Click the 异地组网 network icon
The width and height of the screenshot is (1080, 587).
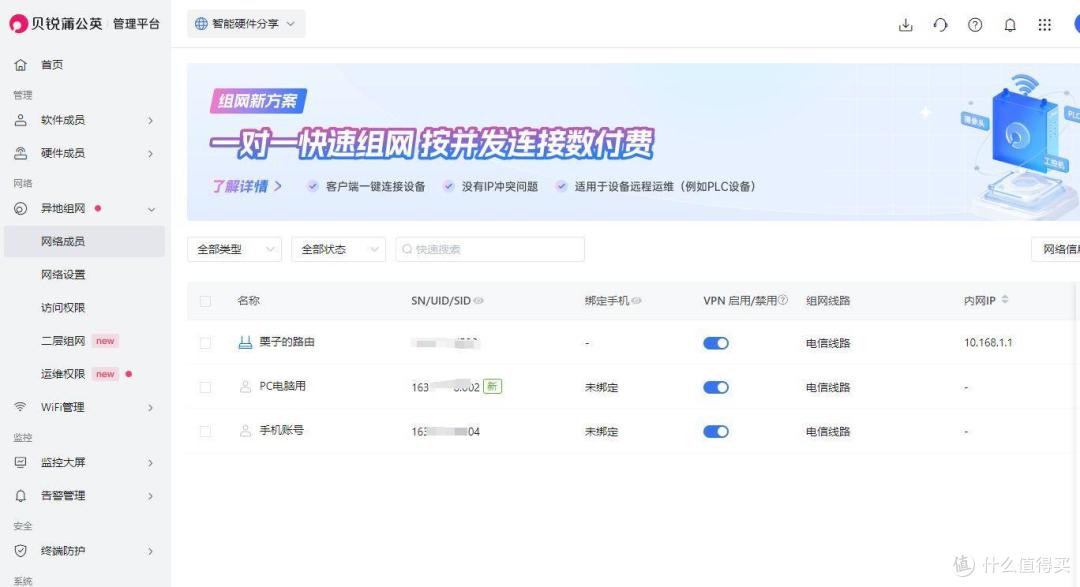21,208
